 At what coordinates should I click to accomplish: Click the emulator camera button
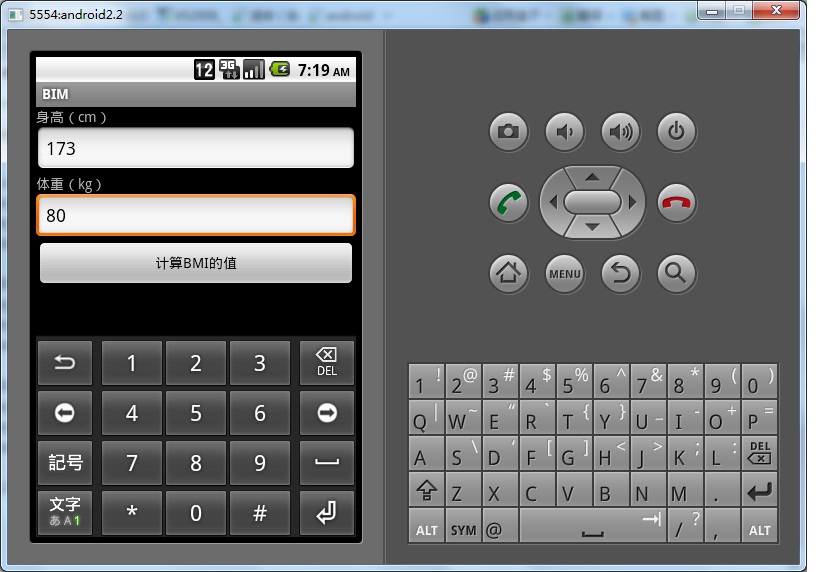(x=508, y=131)
